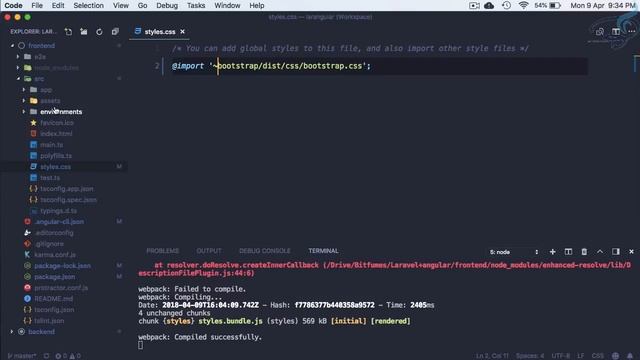Open protractor.conf.js file
Screen dimensions: 640x360
(x=61, y=288)
